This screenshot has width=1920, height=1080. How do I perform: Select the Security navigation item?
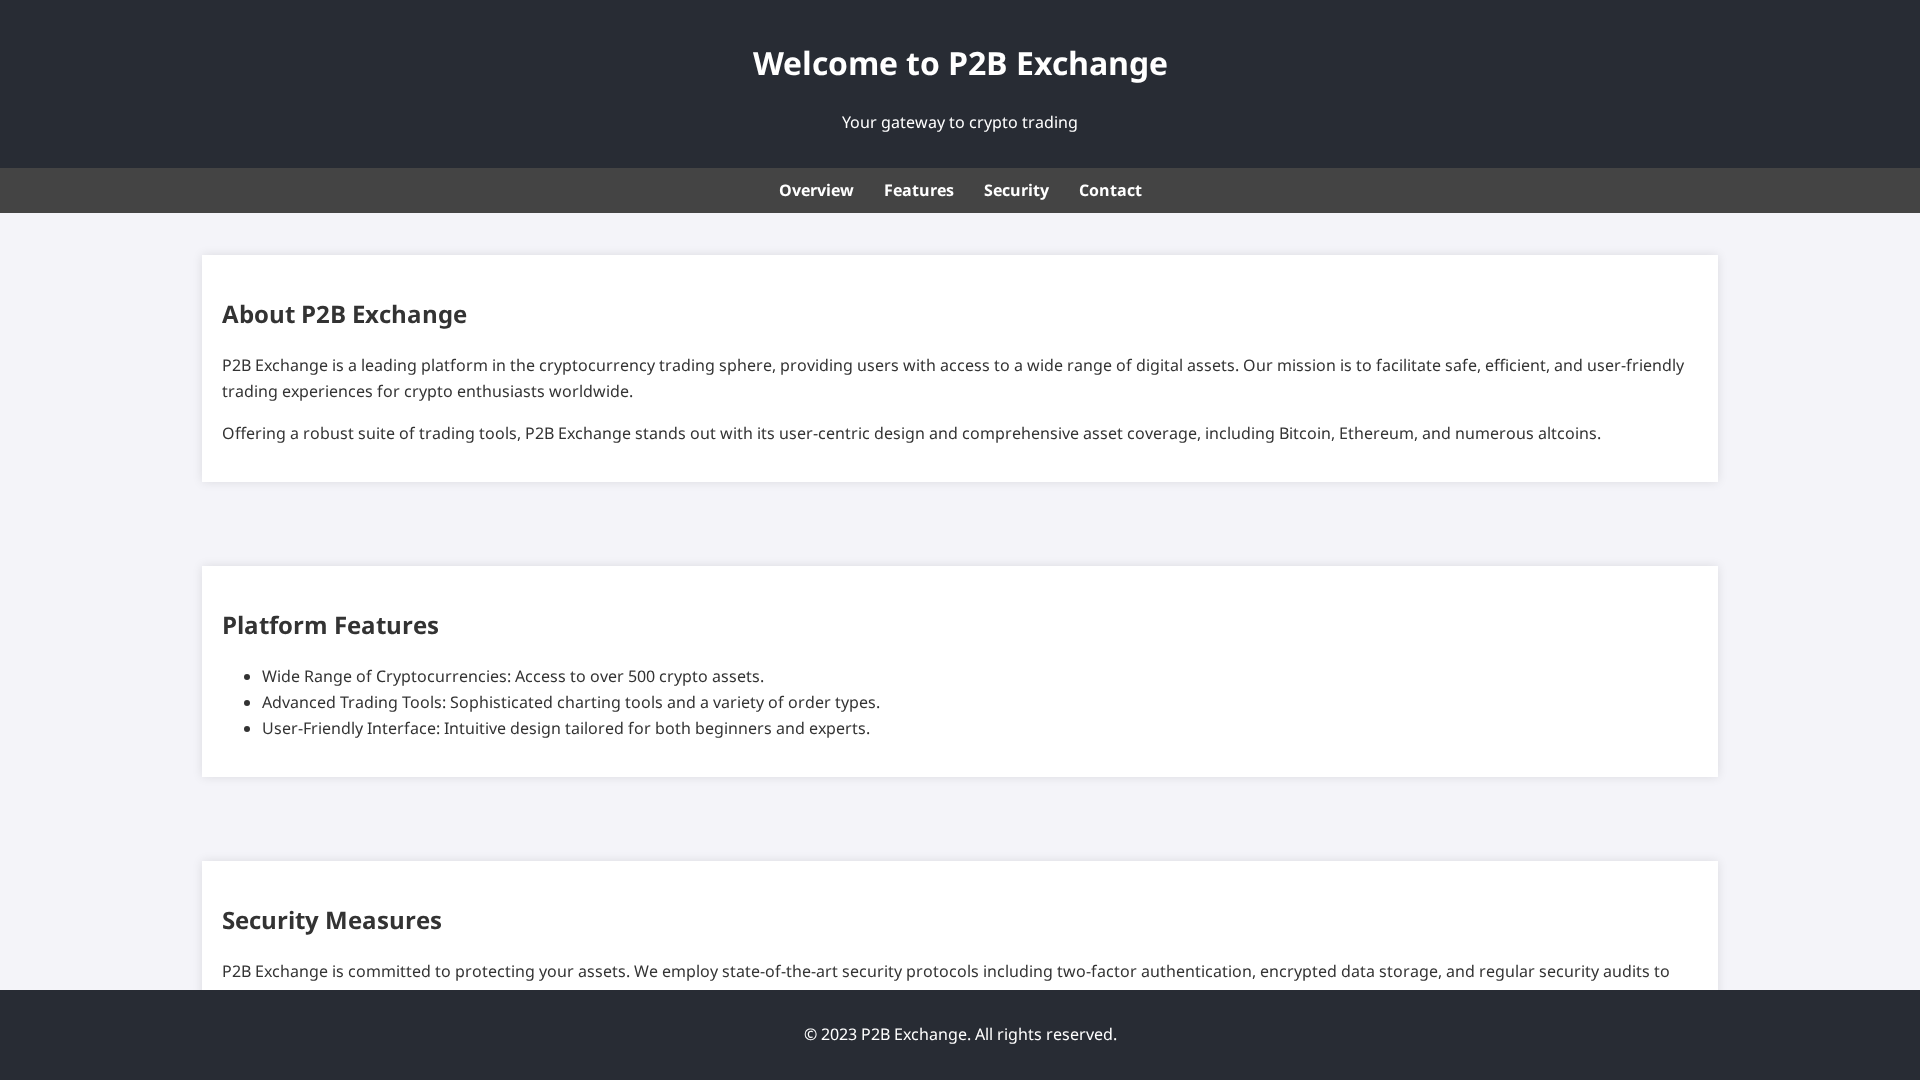click(x=1016, y=190)
